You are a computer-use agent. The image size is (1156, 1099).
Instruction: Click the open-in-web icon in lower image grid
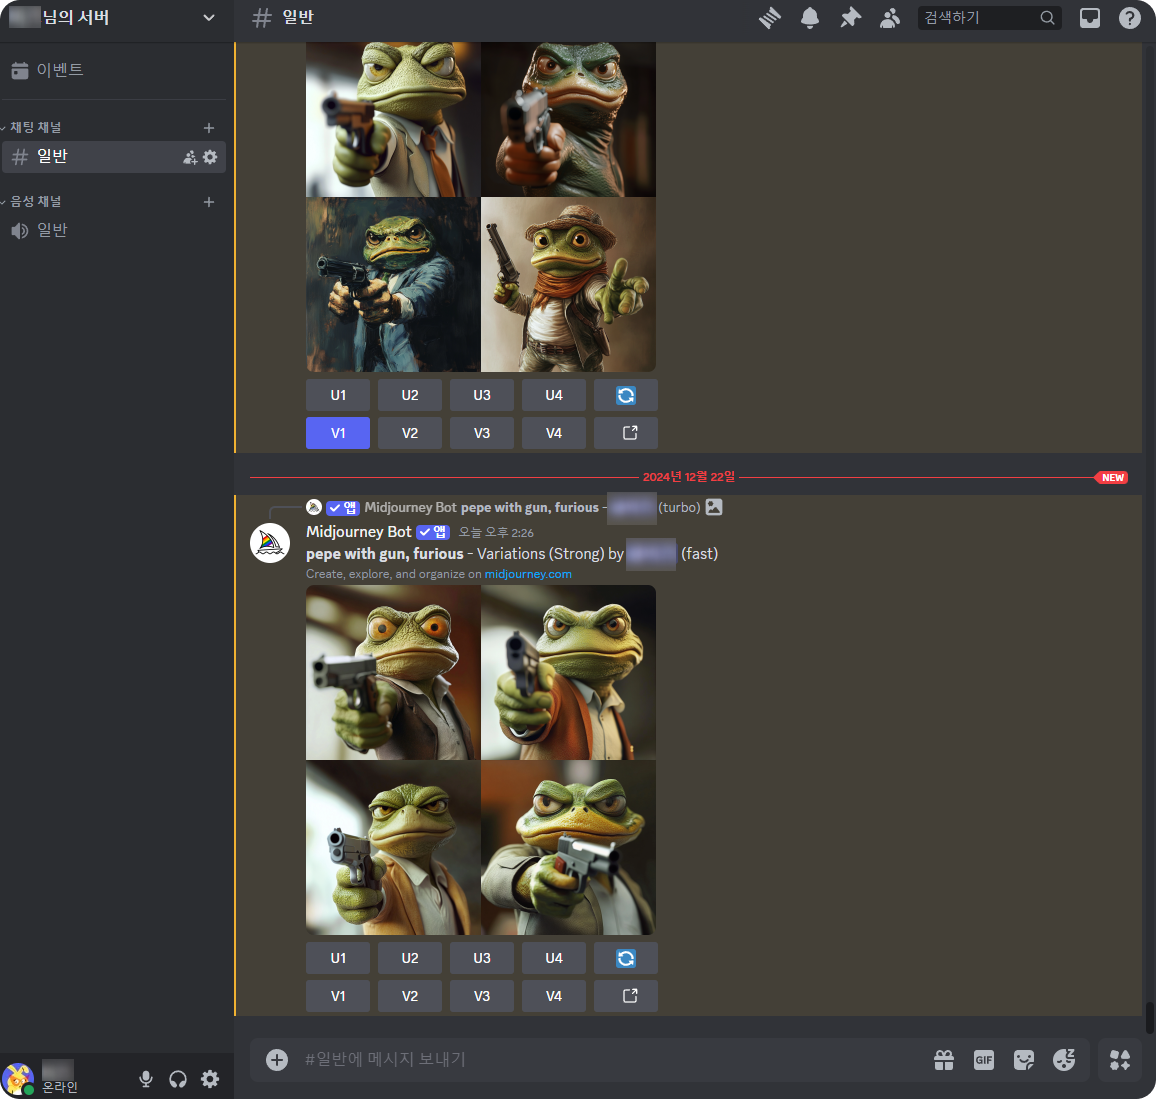[x=626, y=996]
